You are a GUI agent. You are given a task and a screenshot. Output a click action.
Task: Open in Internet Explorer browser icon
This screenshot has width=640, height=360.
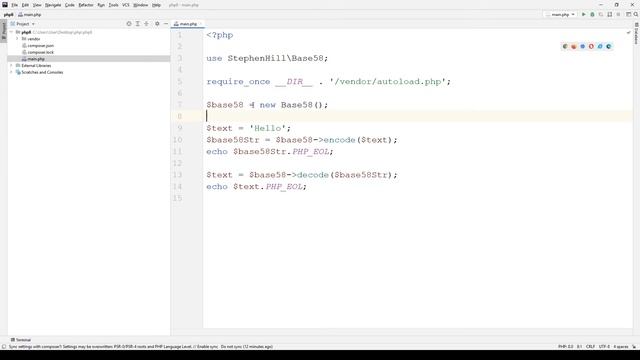click(600, 47)
